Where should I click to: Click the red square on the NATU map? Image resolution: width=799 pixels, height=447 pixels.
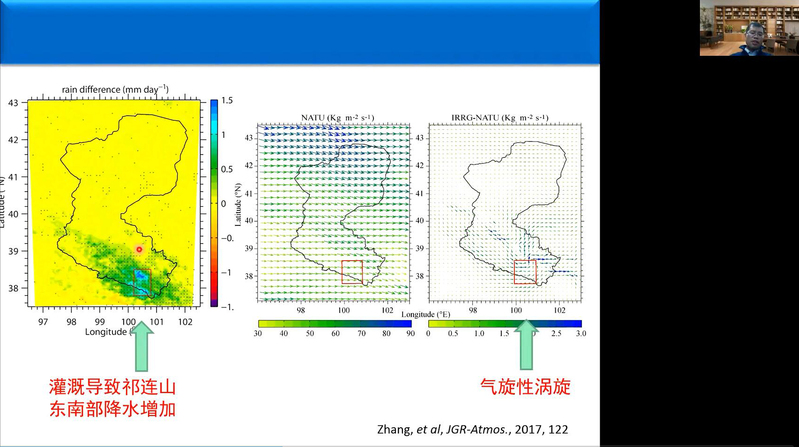click(x=352, y=272)
